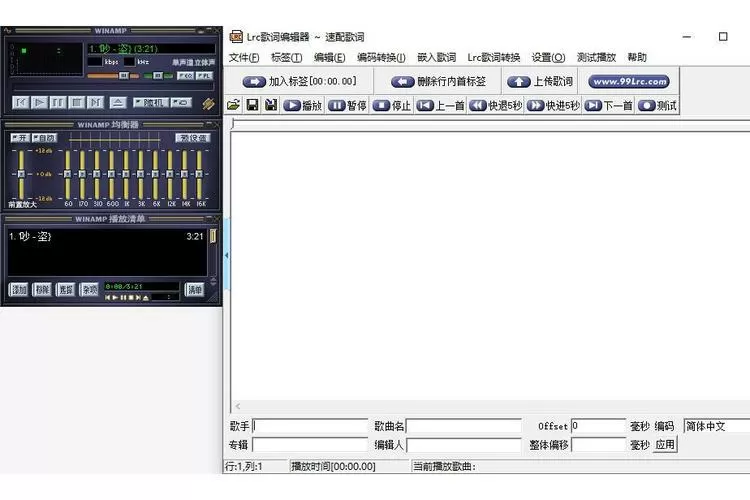Open the 设置(O) menu

(548, 57)
